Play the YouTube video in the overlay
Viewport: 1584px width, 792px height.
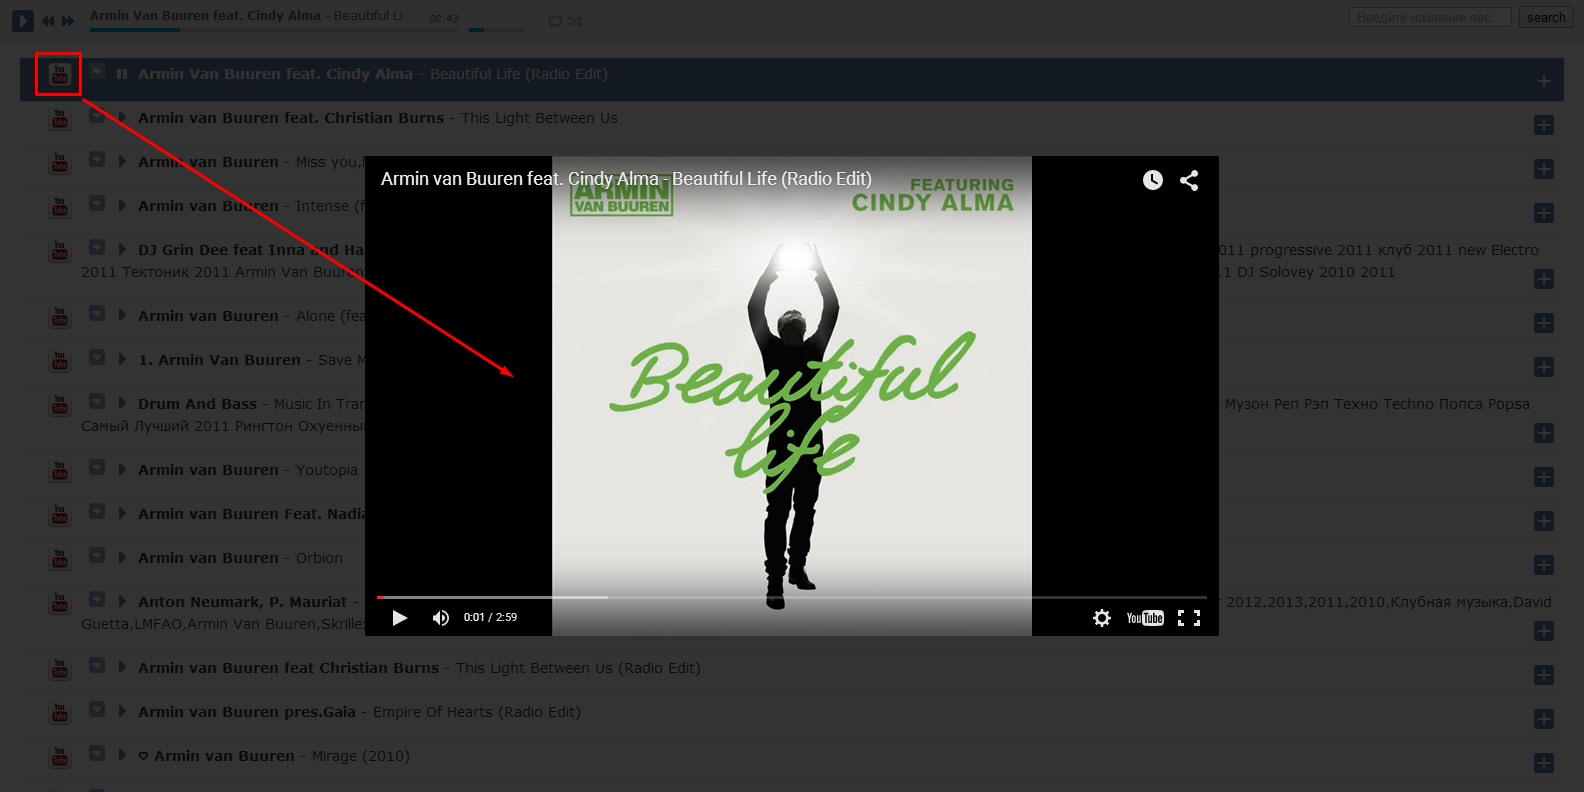click(400, 618)
